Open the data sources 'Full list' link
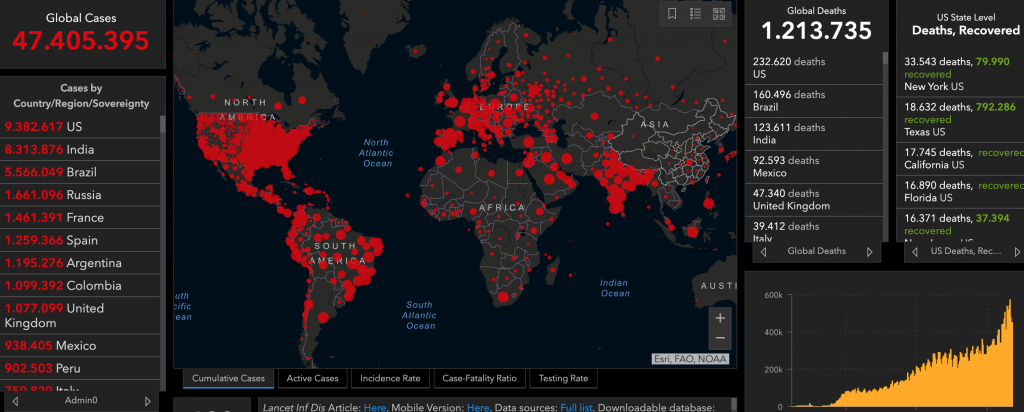1024x412 pixels. 576,407
